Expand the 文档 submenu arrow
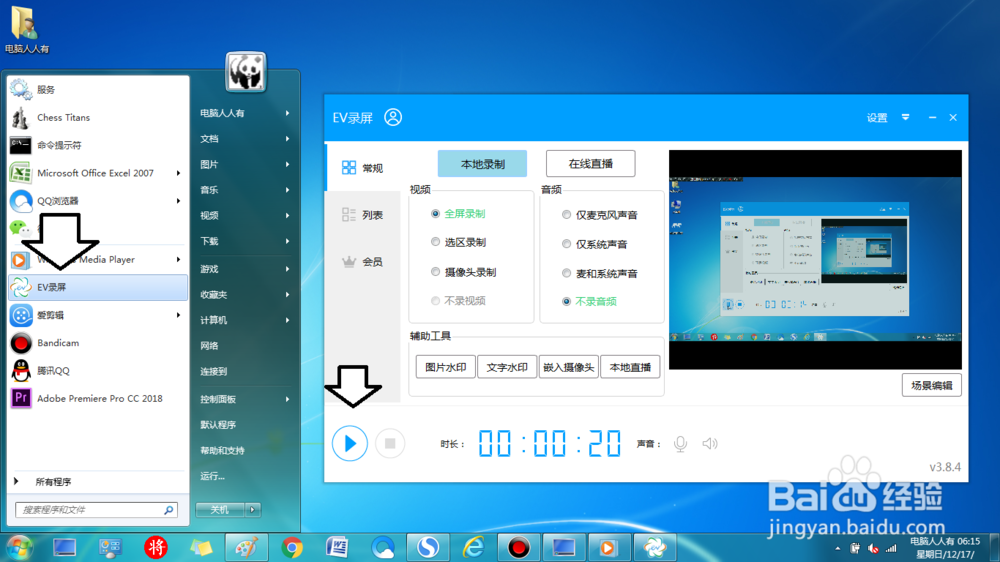 pyautogui.click(x=288, y=138)
